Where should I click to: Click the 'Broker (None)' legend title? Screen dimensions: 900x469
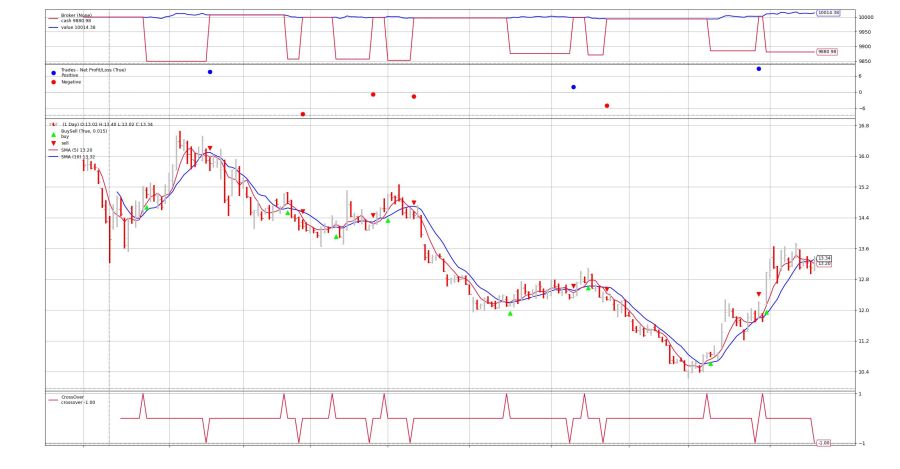[76, 15]
